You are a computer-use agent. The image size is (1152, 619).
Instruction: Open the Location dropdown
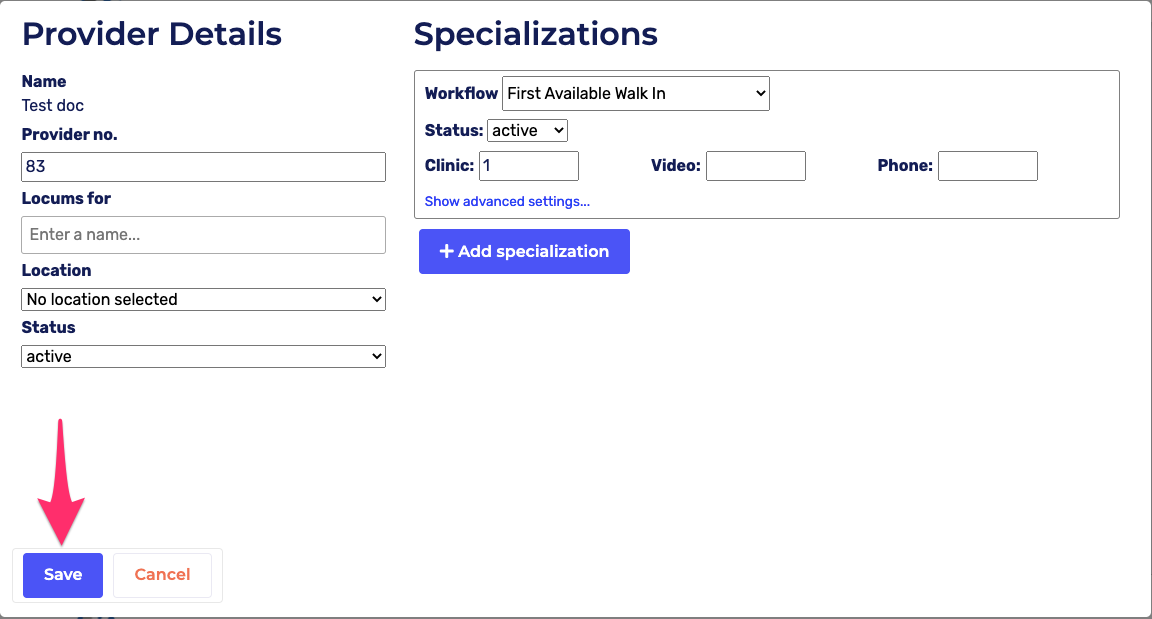pyautogui.click(x=203, y=299)
